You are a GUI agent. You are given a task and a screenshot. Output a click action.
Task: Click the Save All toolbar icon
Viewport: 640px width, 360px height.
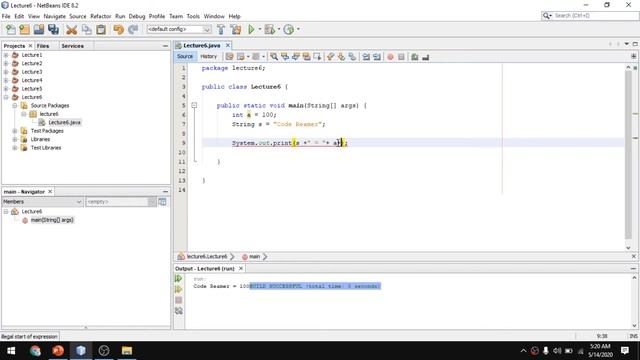point(53,29)
